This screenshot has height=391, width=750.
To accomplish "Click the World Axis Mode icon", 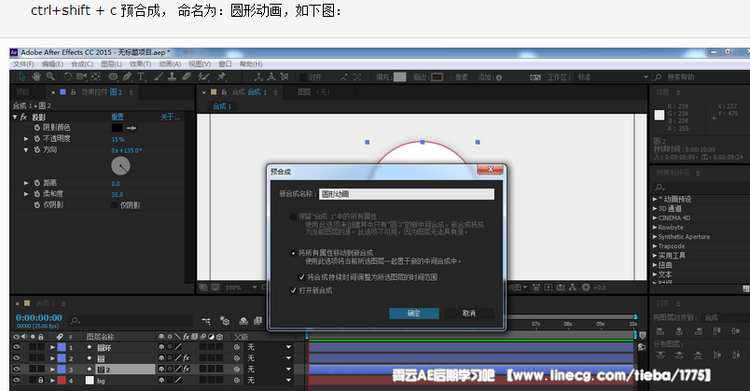I will (271, 77).
